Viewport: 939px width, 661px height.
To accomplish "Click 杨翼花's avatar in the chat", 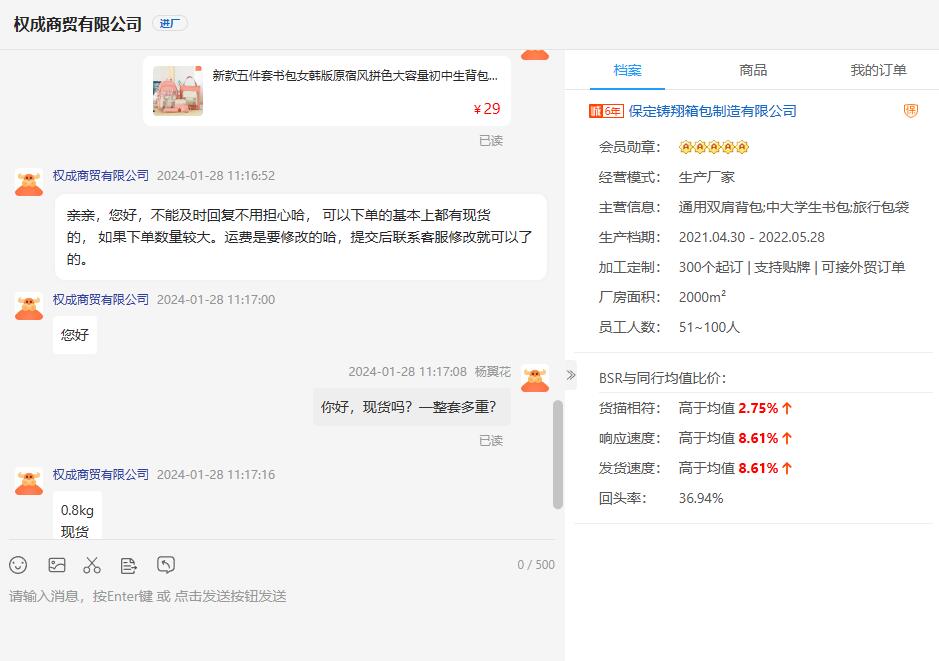I will (x=535, y=378).
